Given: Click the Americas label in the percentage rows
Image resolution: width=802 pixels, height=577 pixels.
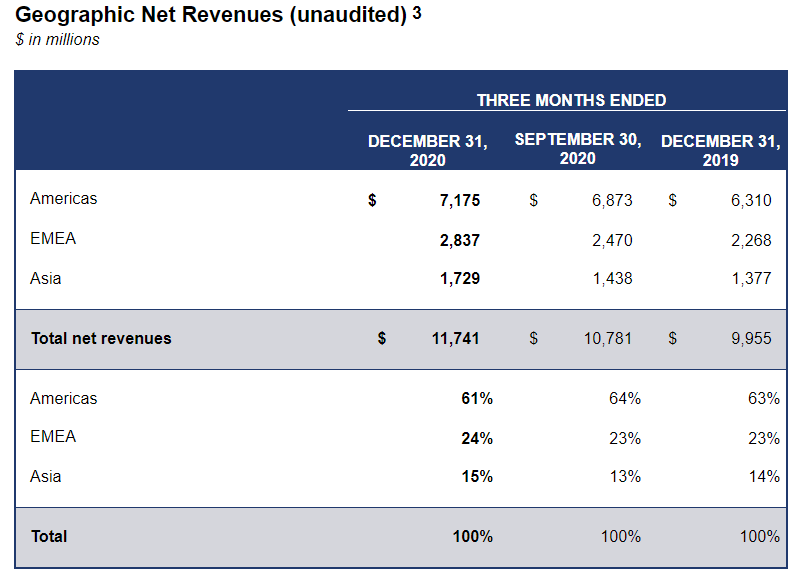Looking at the screenshot, I should 63,398.
